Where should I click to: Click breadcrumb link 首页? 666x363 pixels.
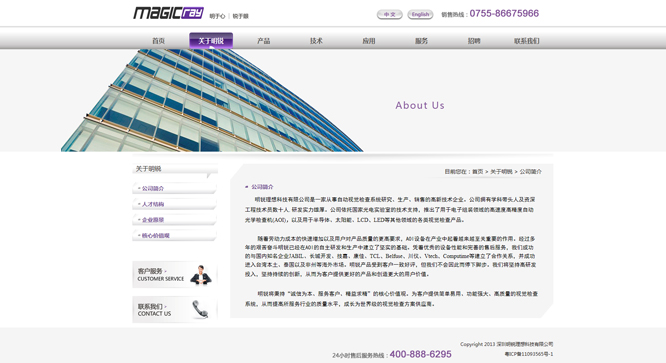click(x=478, y=172)
